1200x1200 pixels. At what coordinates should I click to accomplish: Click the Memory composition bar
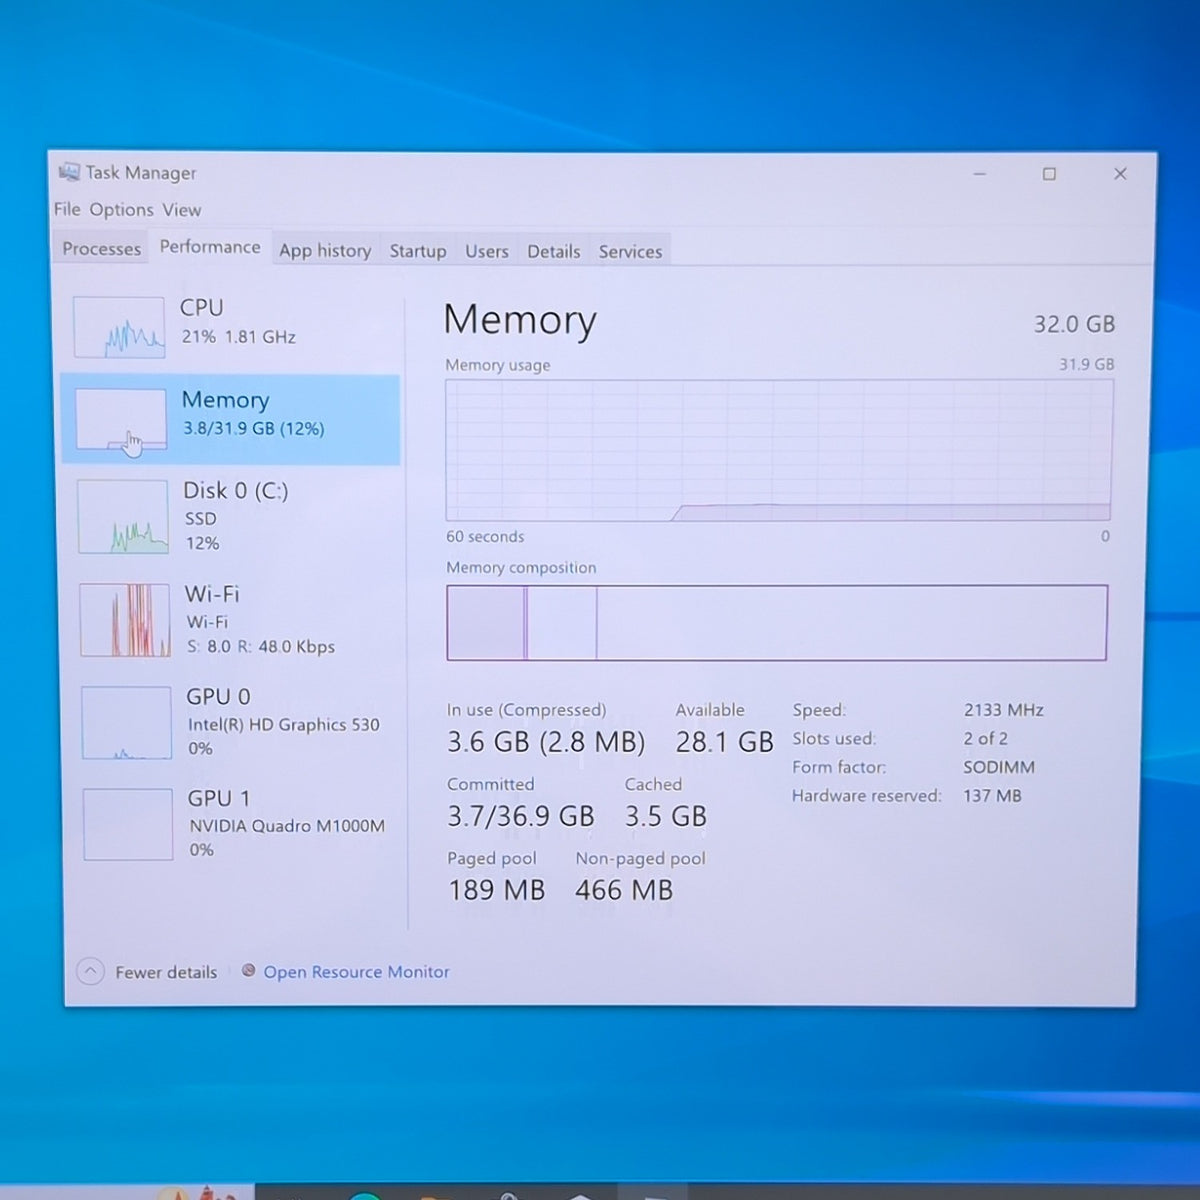tap(777, 622)
